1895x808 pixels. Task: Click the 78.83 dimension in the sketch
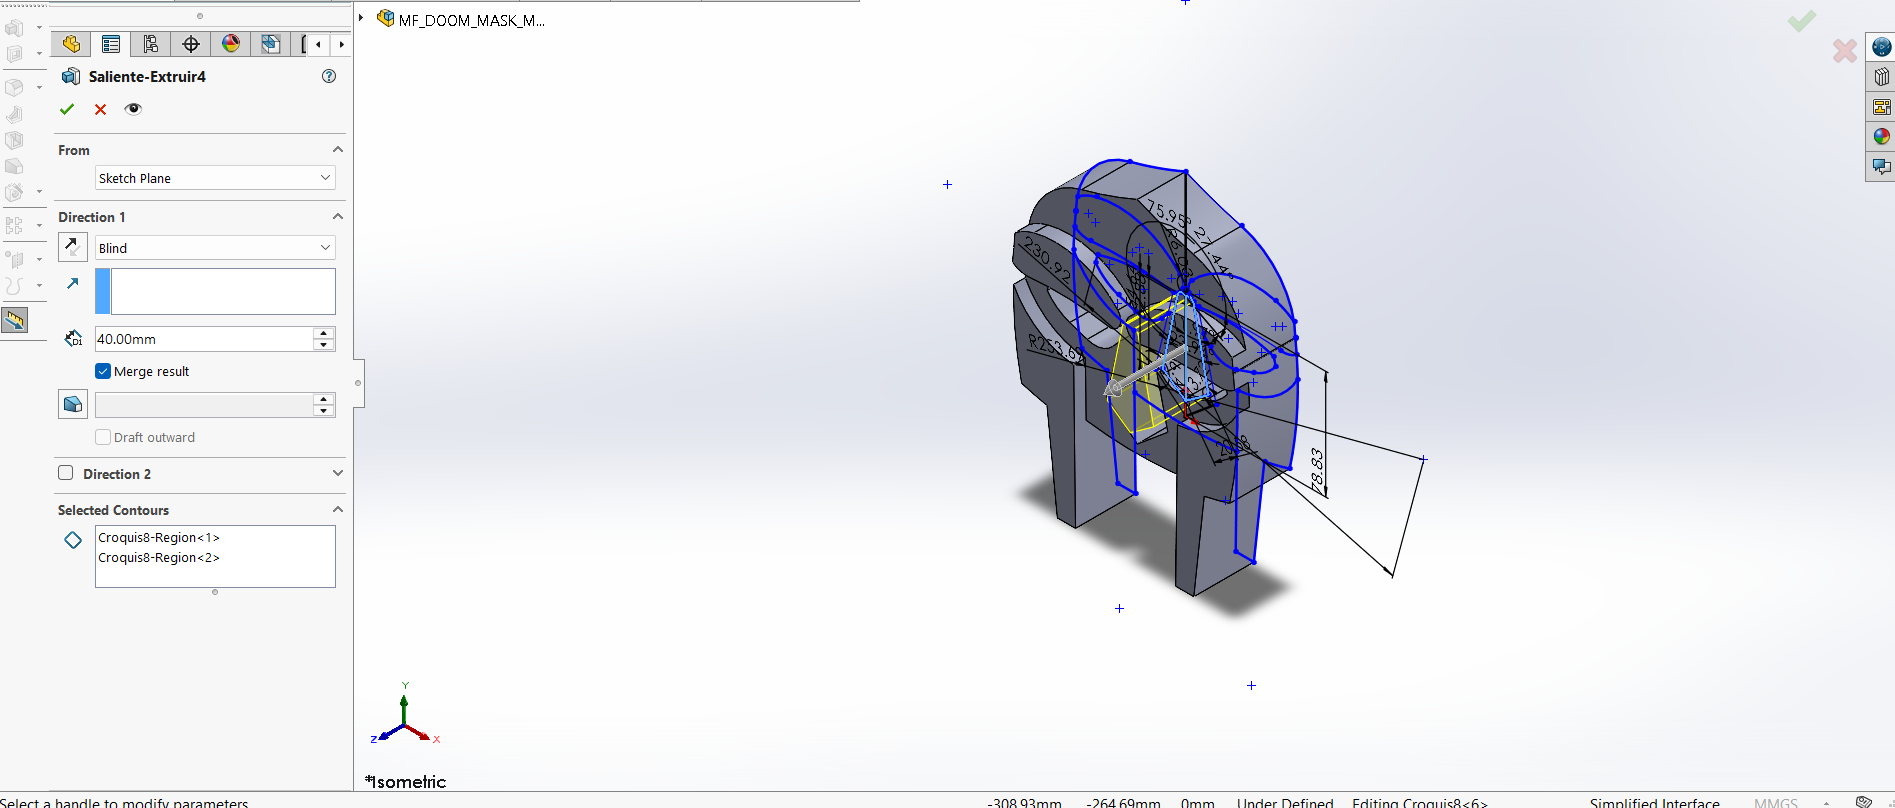pos(1318,471)
